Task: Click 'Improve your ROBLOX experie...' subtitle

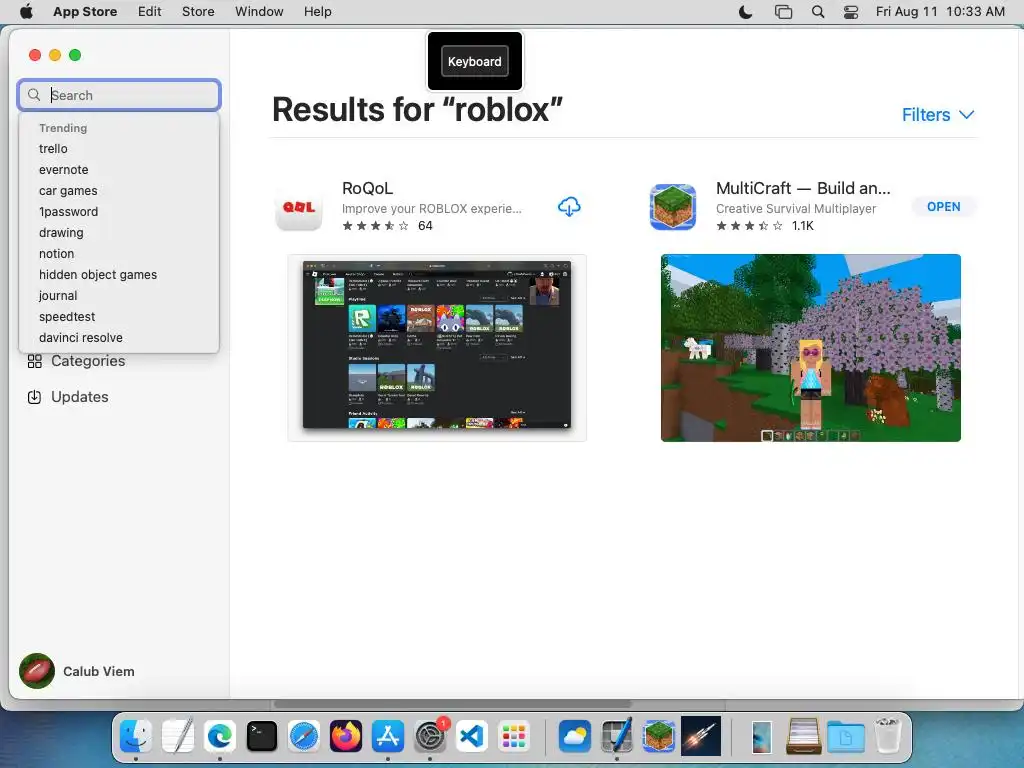Action: click(432, 208)
